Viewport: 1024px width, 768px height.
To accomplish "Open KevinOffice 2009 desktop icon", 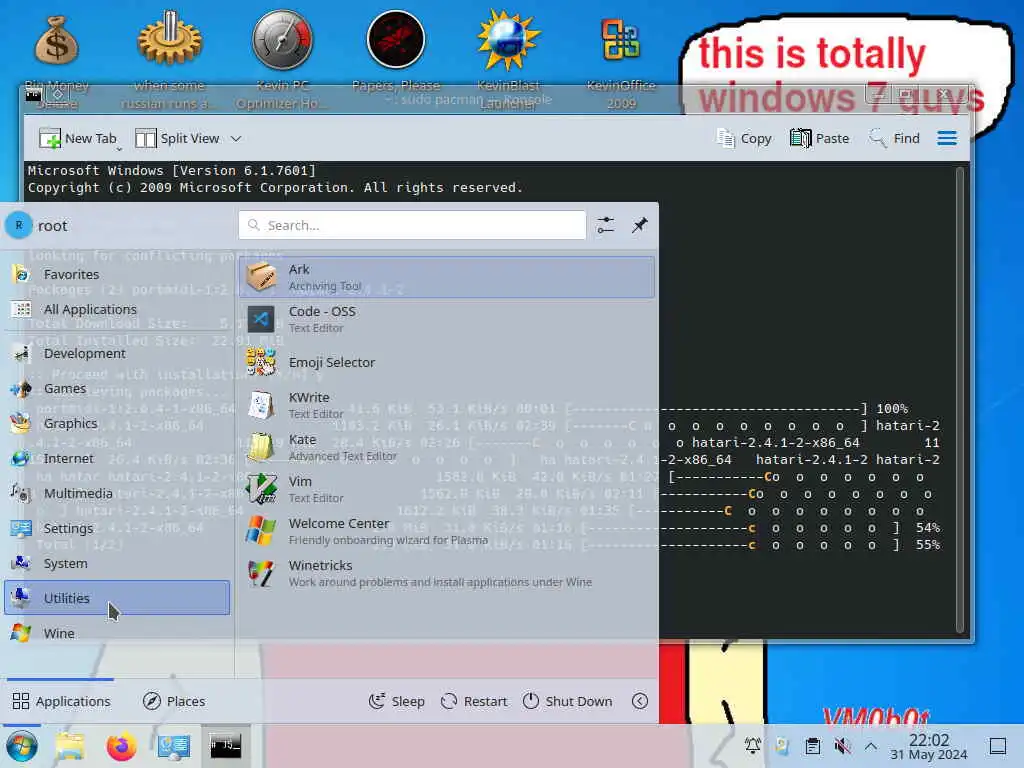I will tap(620, 59).
